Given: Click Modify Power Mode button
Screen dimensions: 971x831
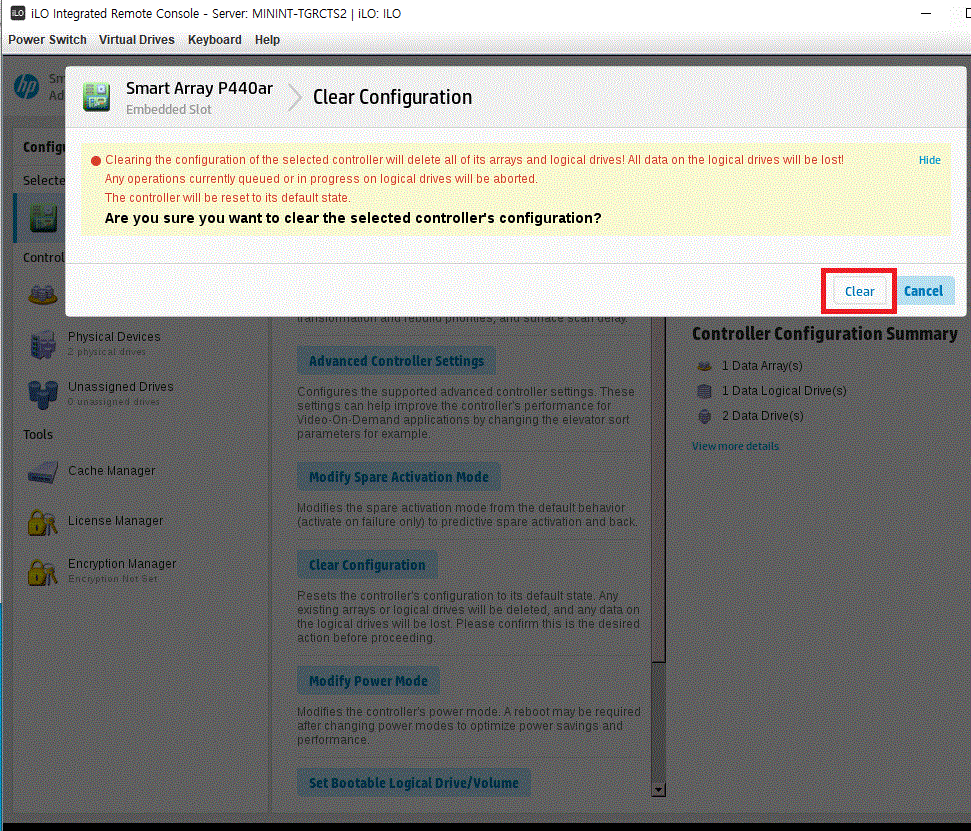Looking at the screenshot, I should click(368, 681).
